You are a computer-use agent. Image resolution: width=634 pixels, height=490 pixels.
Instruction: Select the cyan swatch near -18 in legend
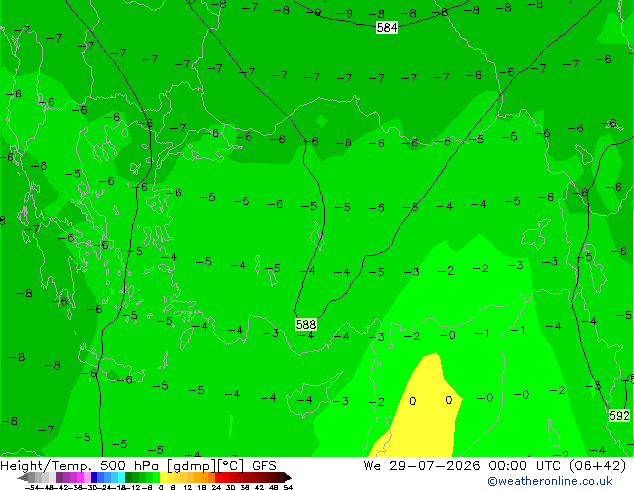click(x=122, y=477)
